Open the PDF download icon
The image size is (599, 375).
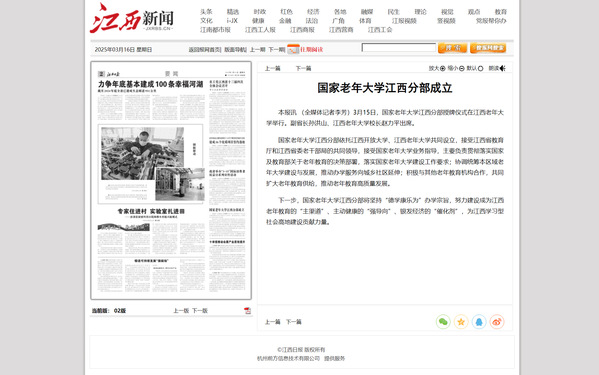tap(247, 311)
